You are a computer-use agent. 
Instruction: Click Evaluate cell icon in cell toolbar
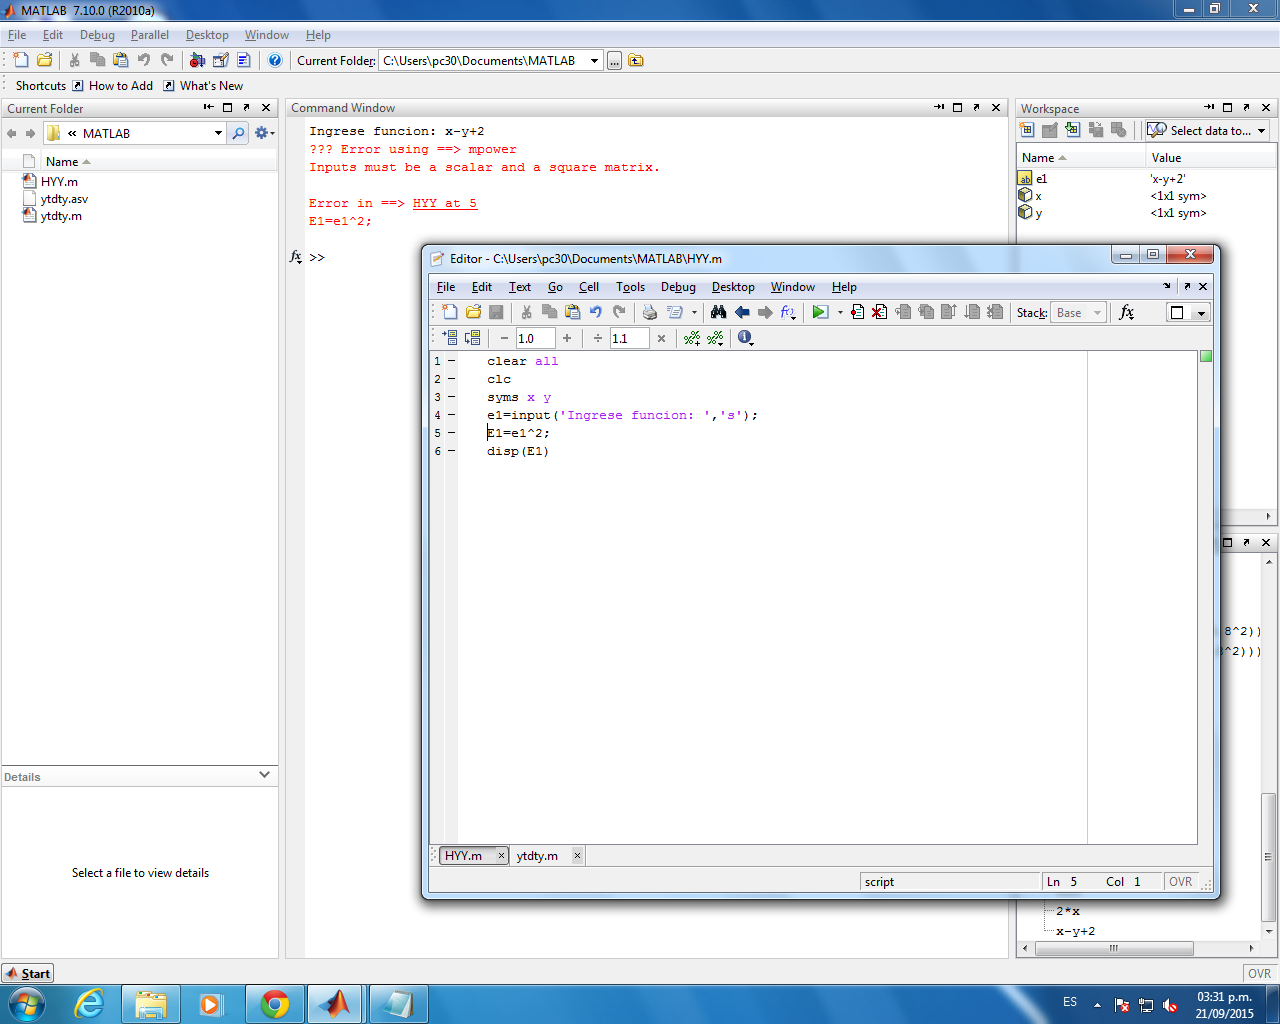[x=450, y=338]
